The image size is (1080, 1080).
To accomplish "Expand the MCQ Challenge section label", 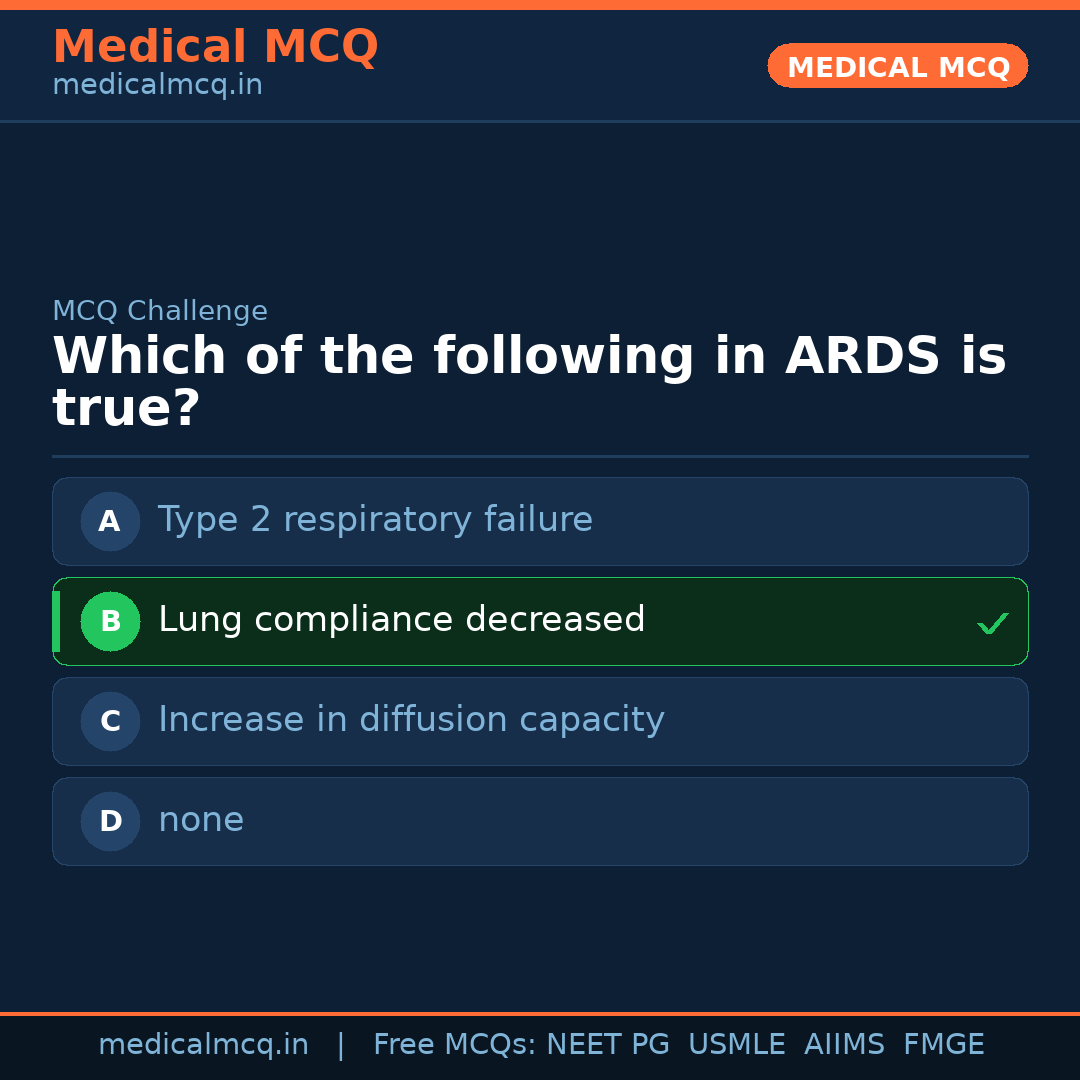I will tap(160, 311).
